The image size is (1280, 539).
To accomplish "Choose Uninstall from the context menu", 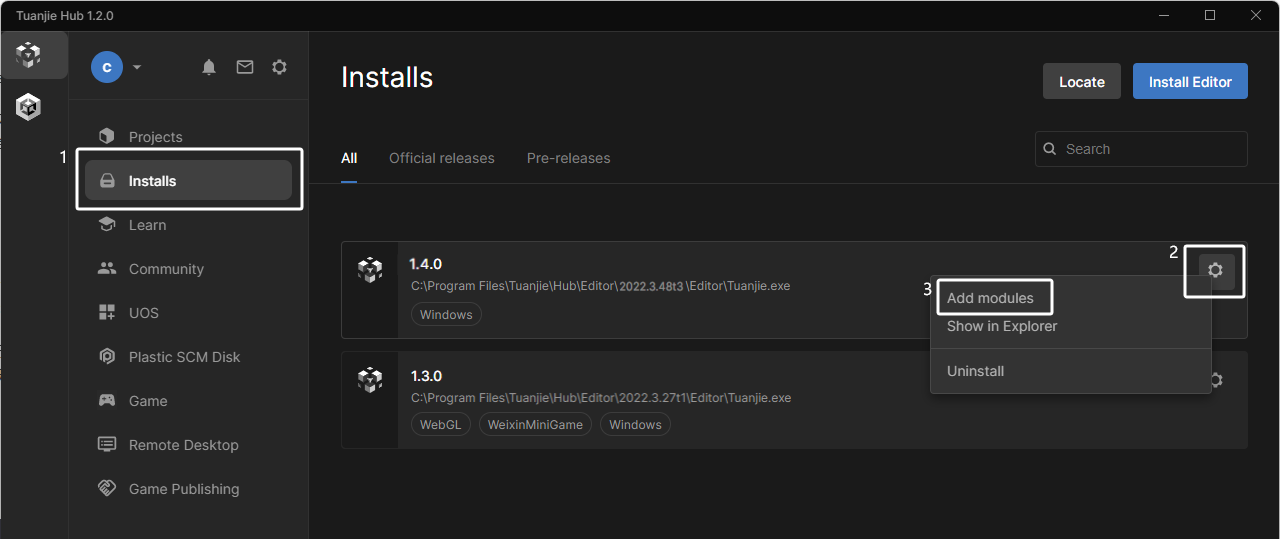I will 975,371.
